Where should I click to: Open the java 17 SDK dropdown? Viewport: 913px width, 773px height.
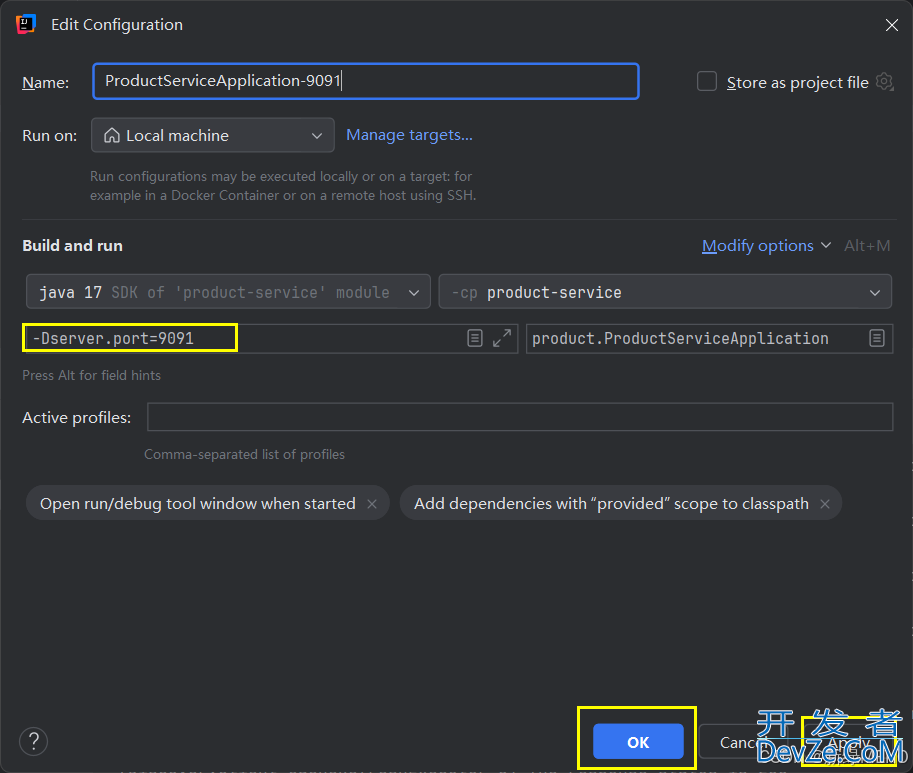pyautogui.click(x=228, y=292)
